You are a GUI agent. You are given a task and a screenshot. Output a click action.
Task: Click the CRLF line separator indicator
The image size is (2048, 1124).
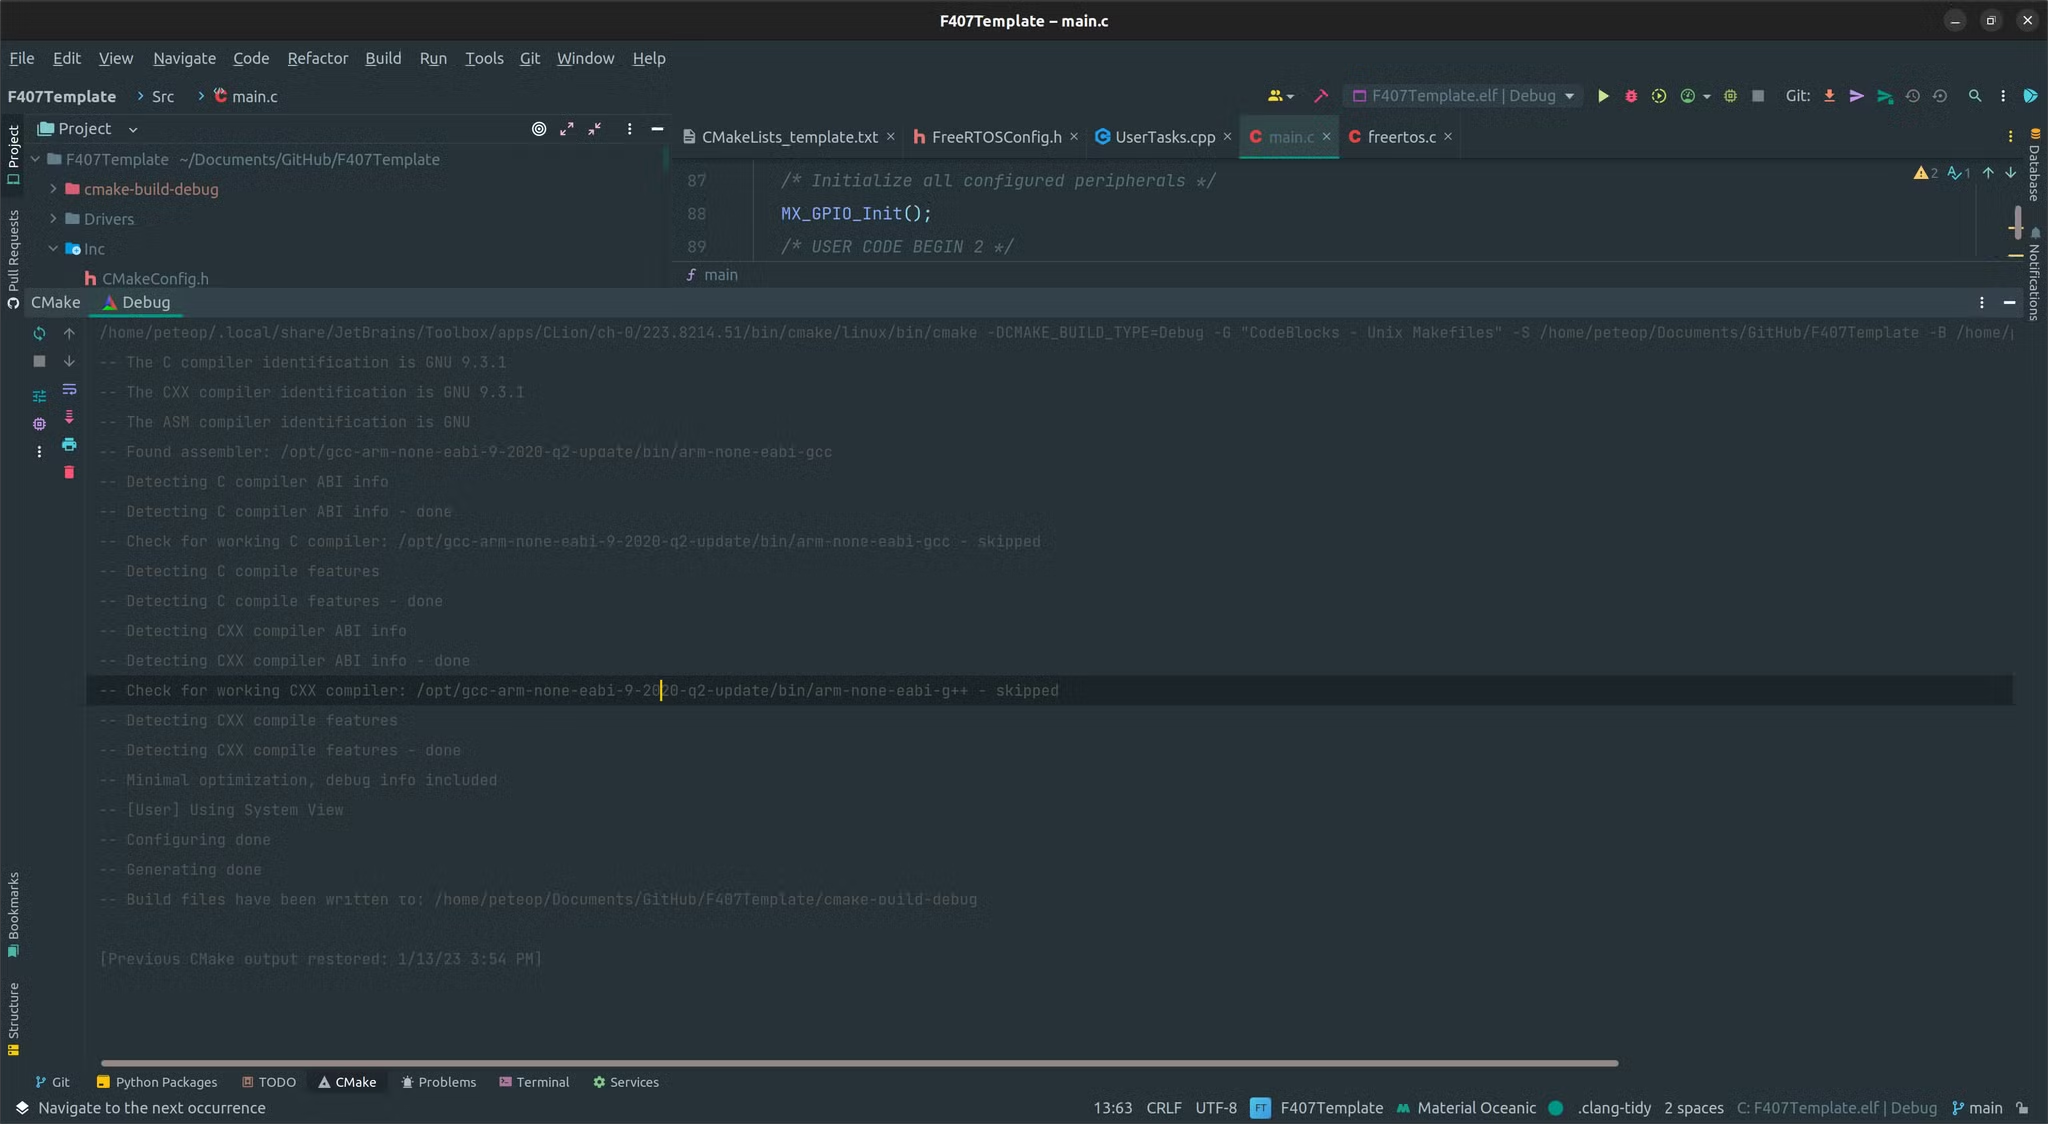point(1164,1108)
